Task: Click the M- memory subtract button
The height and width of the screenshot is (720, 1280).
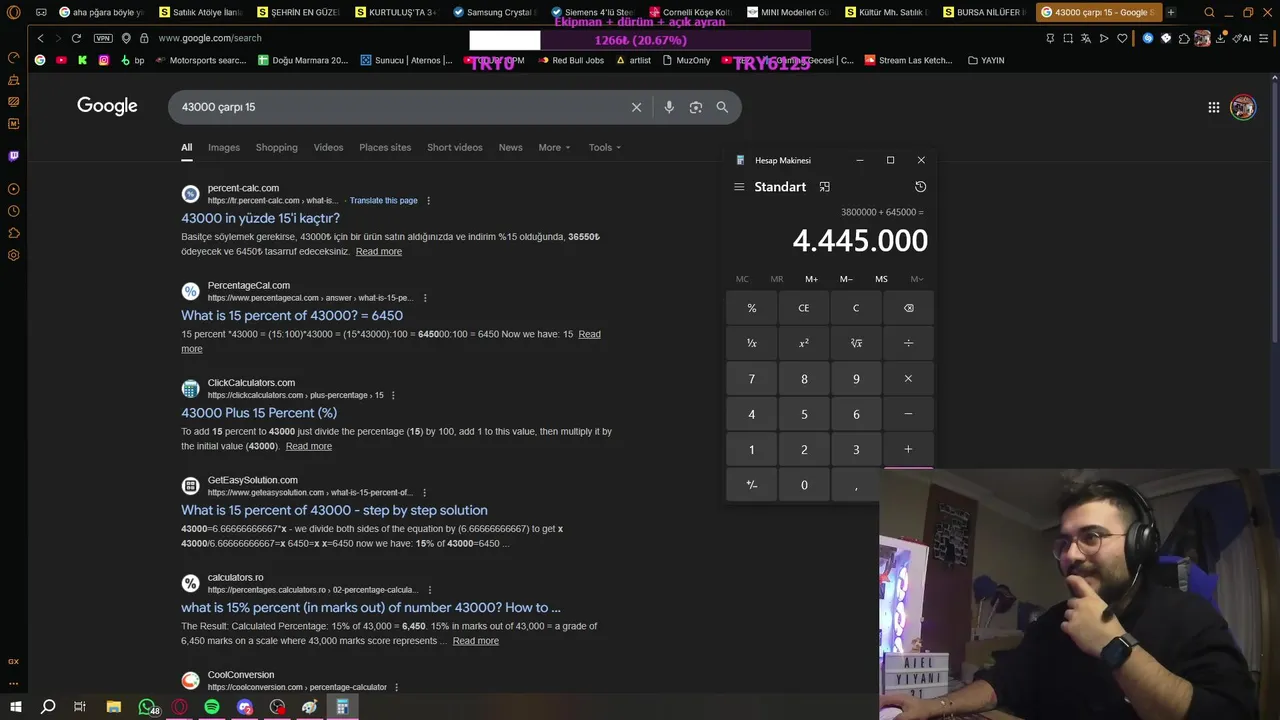Action: pos(846,279)
